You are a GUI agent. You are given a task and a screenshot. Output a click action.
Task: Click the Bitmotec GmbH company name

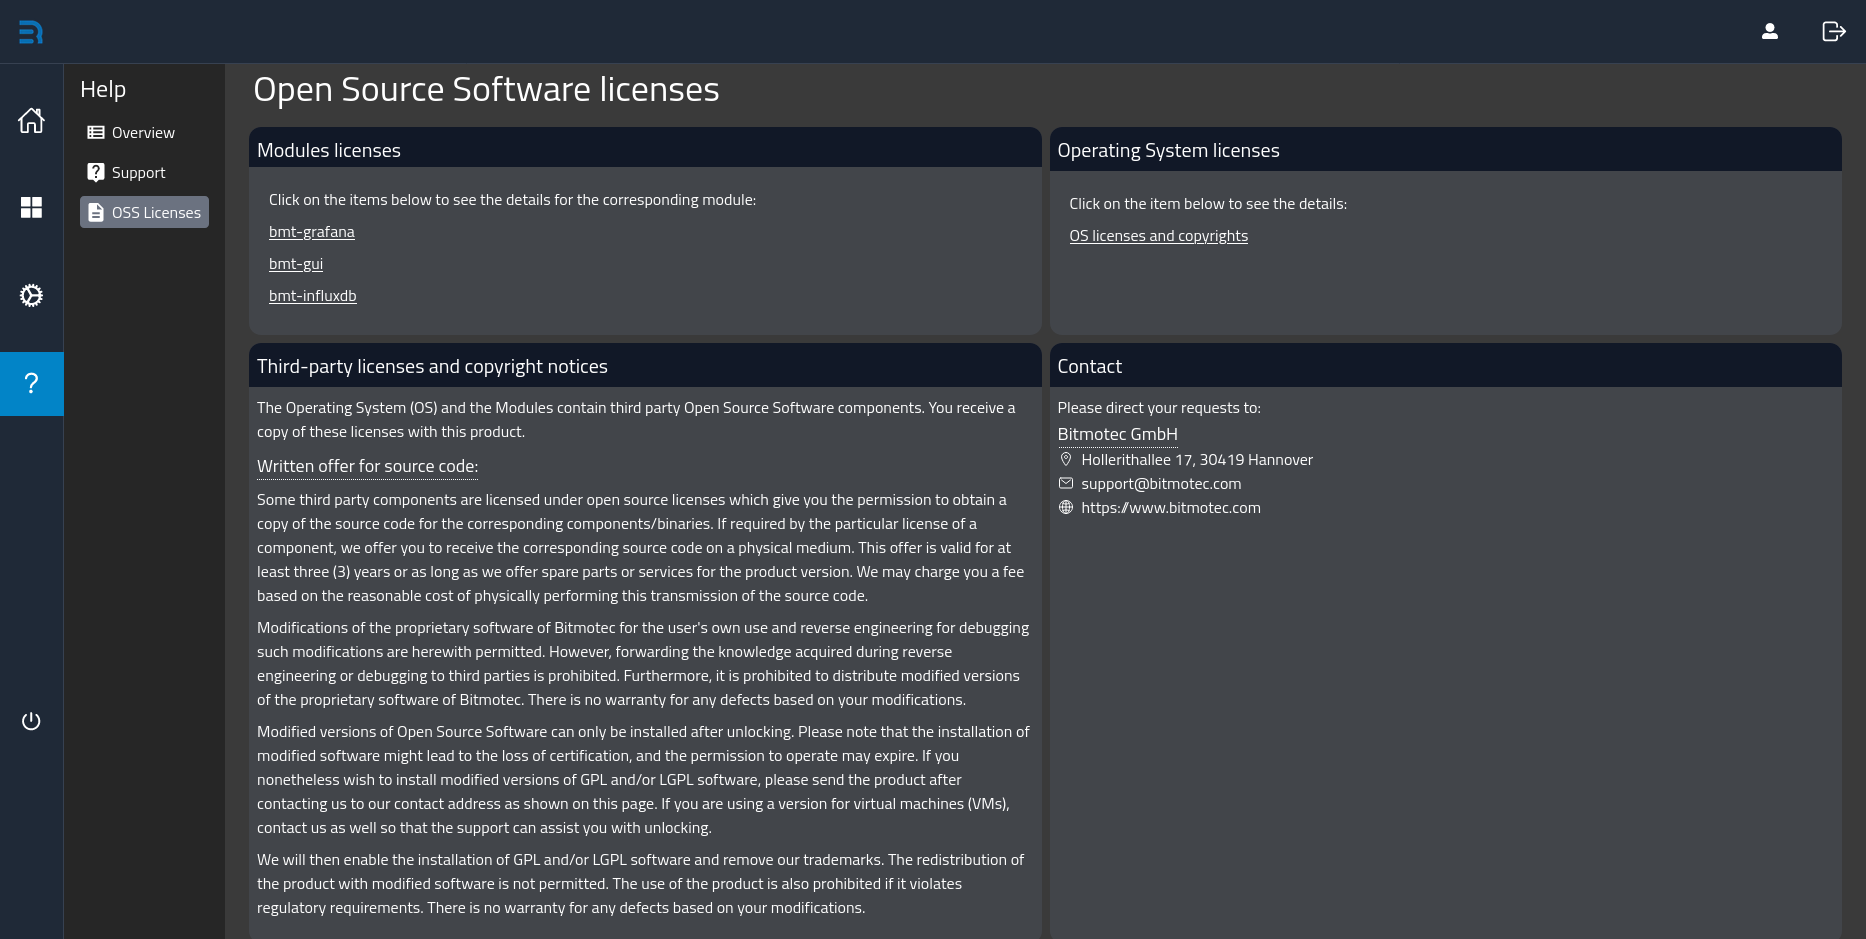click(1118, 434)
